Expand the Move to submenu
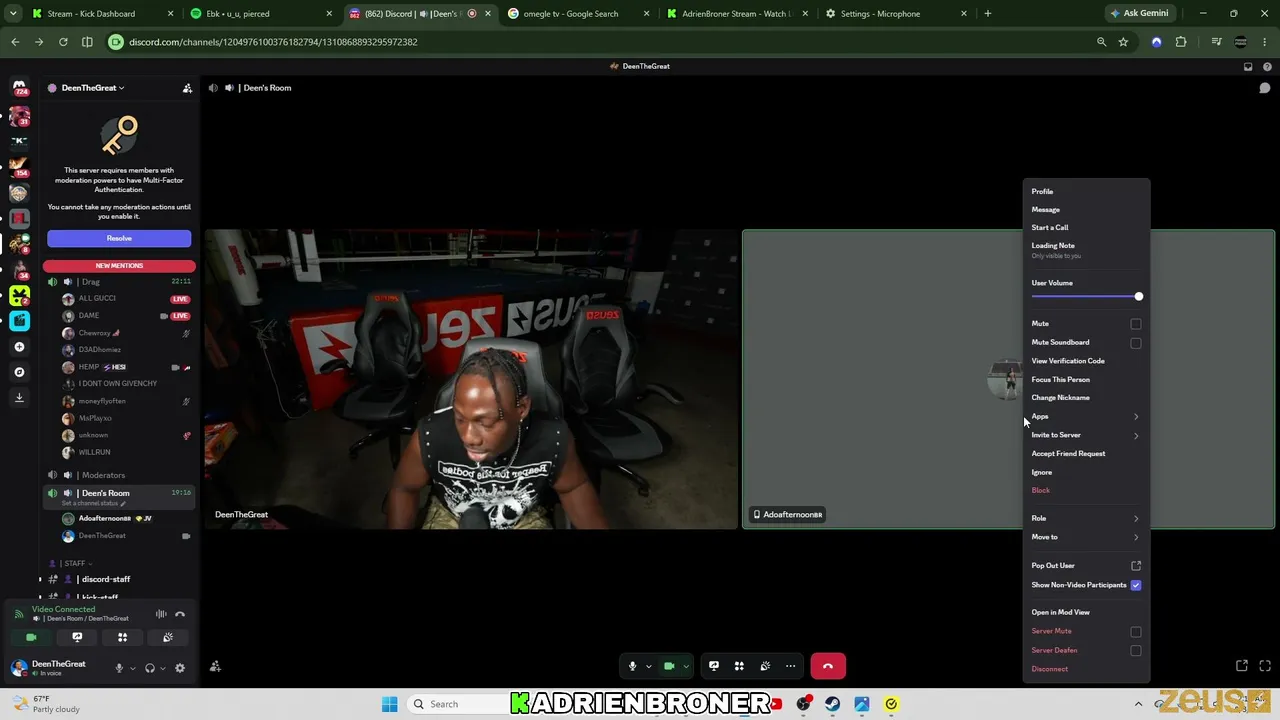The width and height of the screenshot is (1280, 720). [x=1086, y=537]
